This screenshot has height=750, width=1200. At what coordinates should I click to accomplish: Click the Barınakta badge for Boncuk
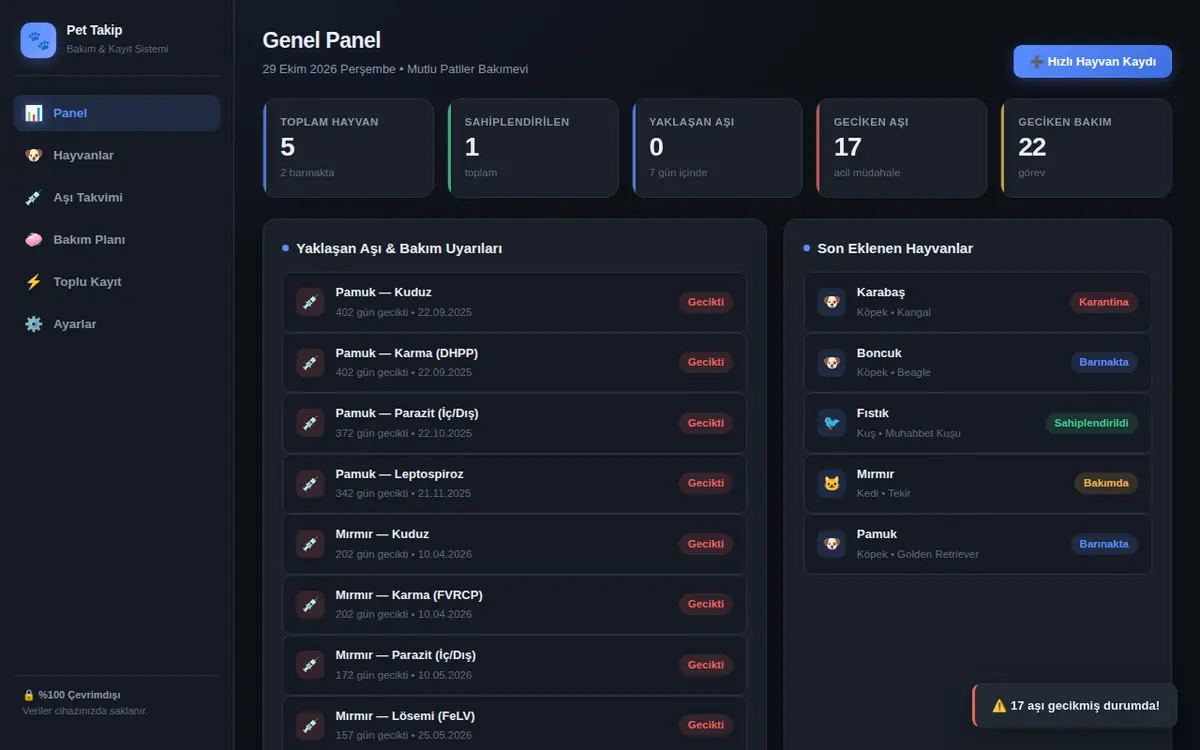click(x=1104, y=362)
